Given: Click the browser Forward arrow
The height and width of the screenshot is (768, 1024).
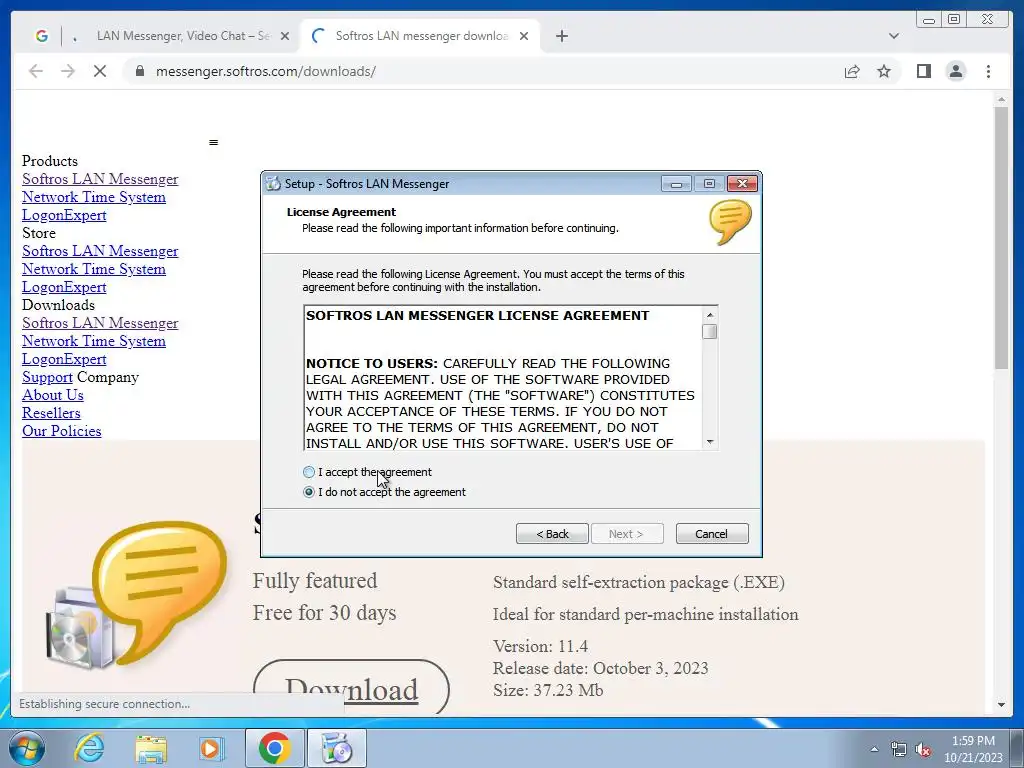Looking at the screenshot, I should 68,71.
